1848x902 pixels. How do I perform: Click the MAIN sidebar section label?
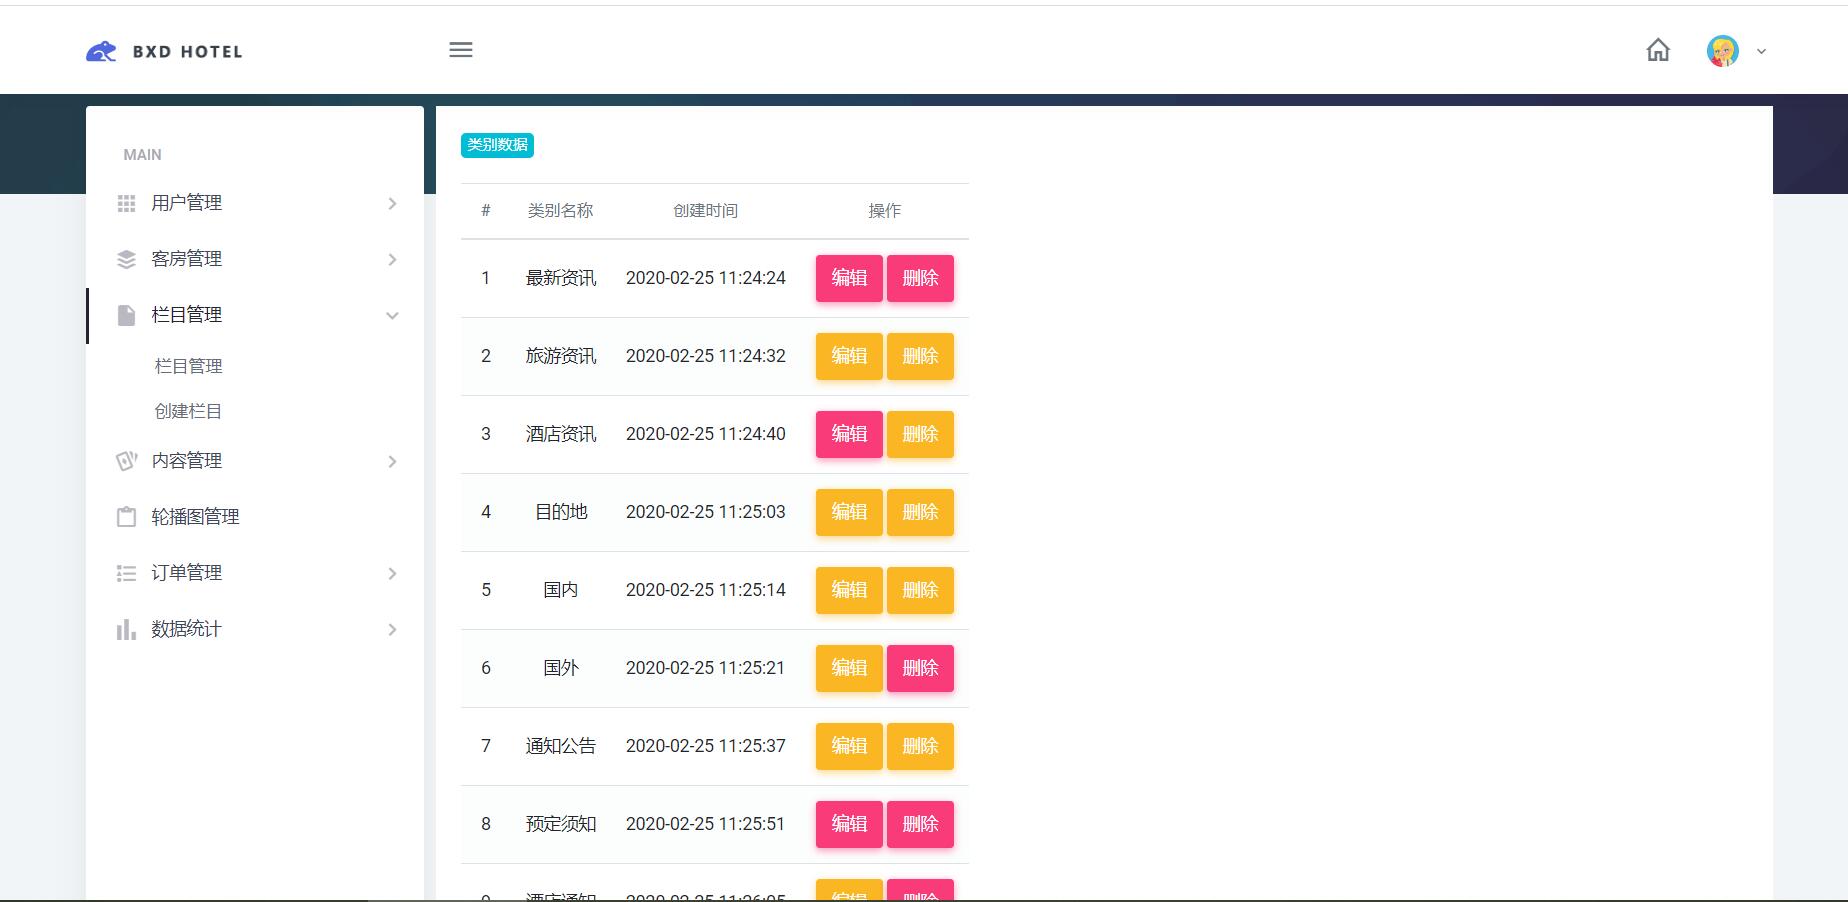(142, 155)
